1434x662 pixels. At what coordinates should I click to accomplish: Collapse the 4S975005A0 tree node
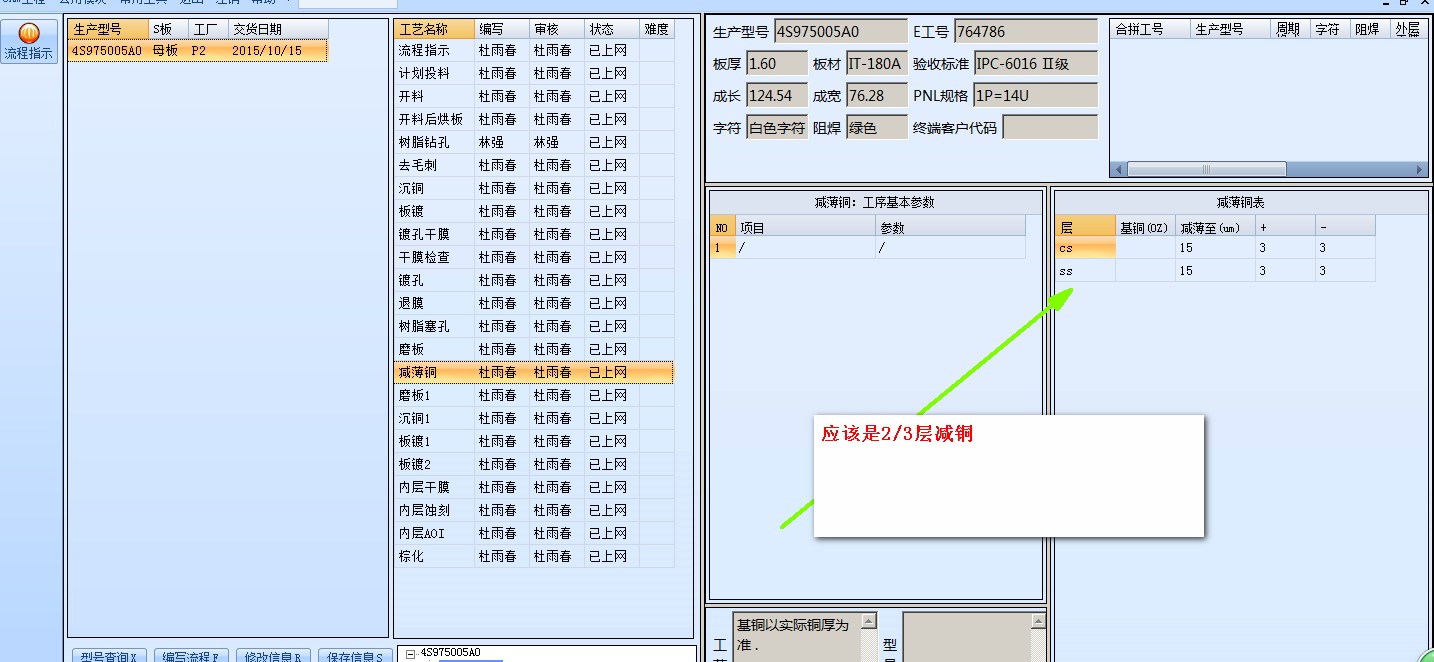(x=410, y=653)
